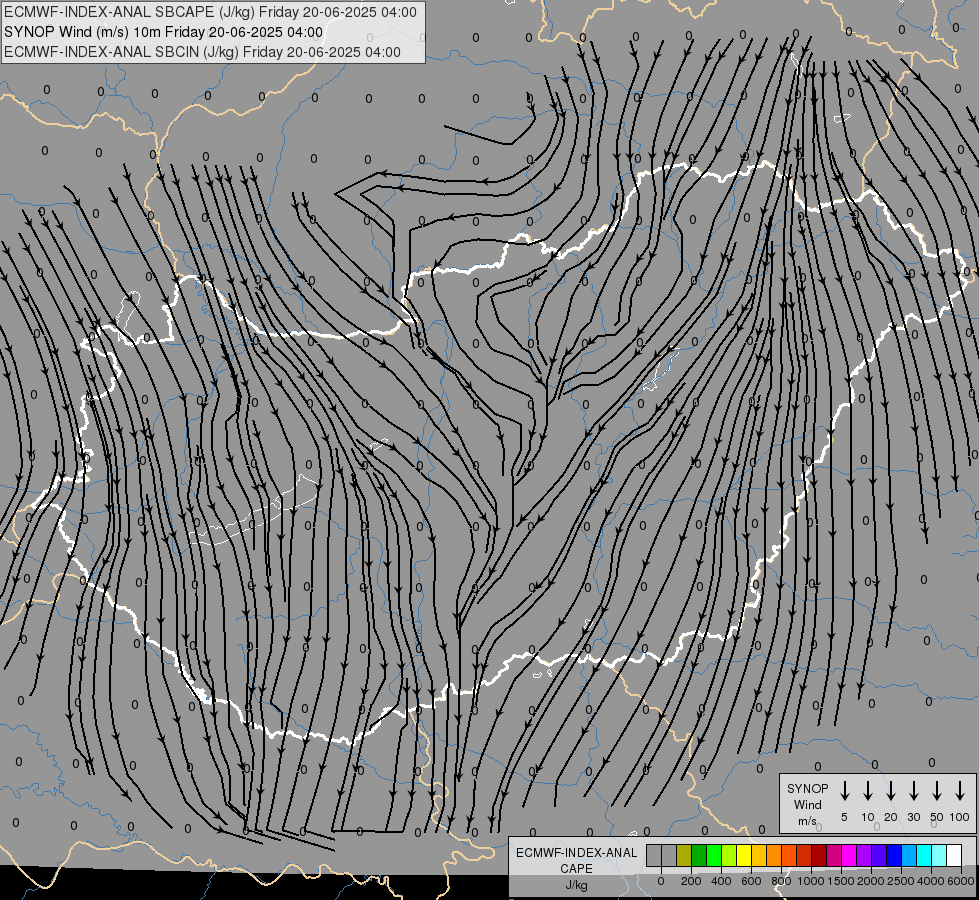Image resolution: width=979 pixels, height=900 pixels.
Task: Click the SYNOP label in wind legend
Action: pos(807,789)
